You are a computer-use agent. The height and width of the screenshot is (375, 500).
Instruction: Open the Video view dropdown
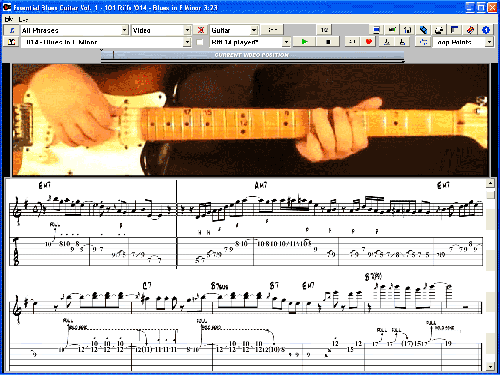pyautogui.click(x=187, y=30)
